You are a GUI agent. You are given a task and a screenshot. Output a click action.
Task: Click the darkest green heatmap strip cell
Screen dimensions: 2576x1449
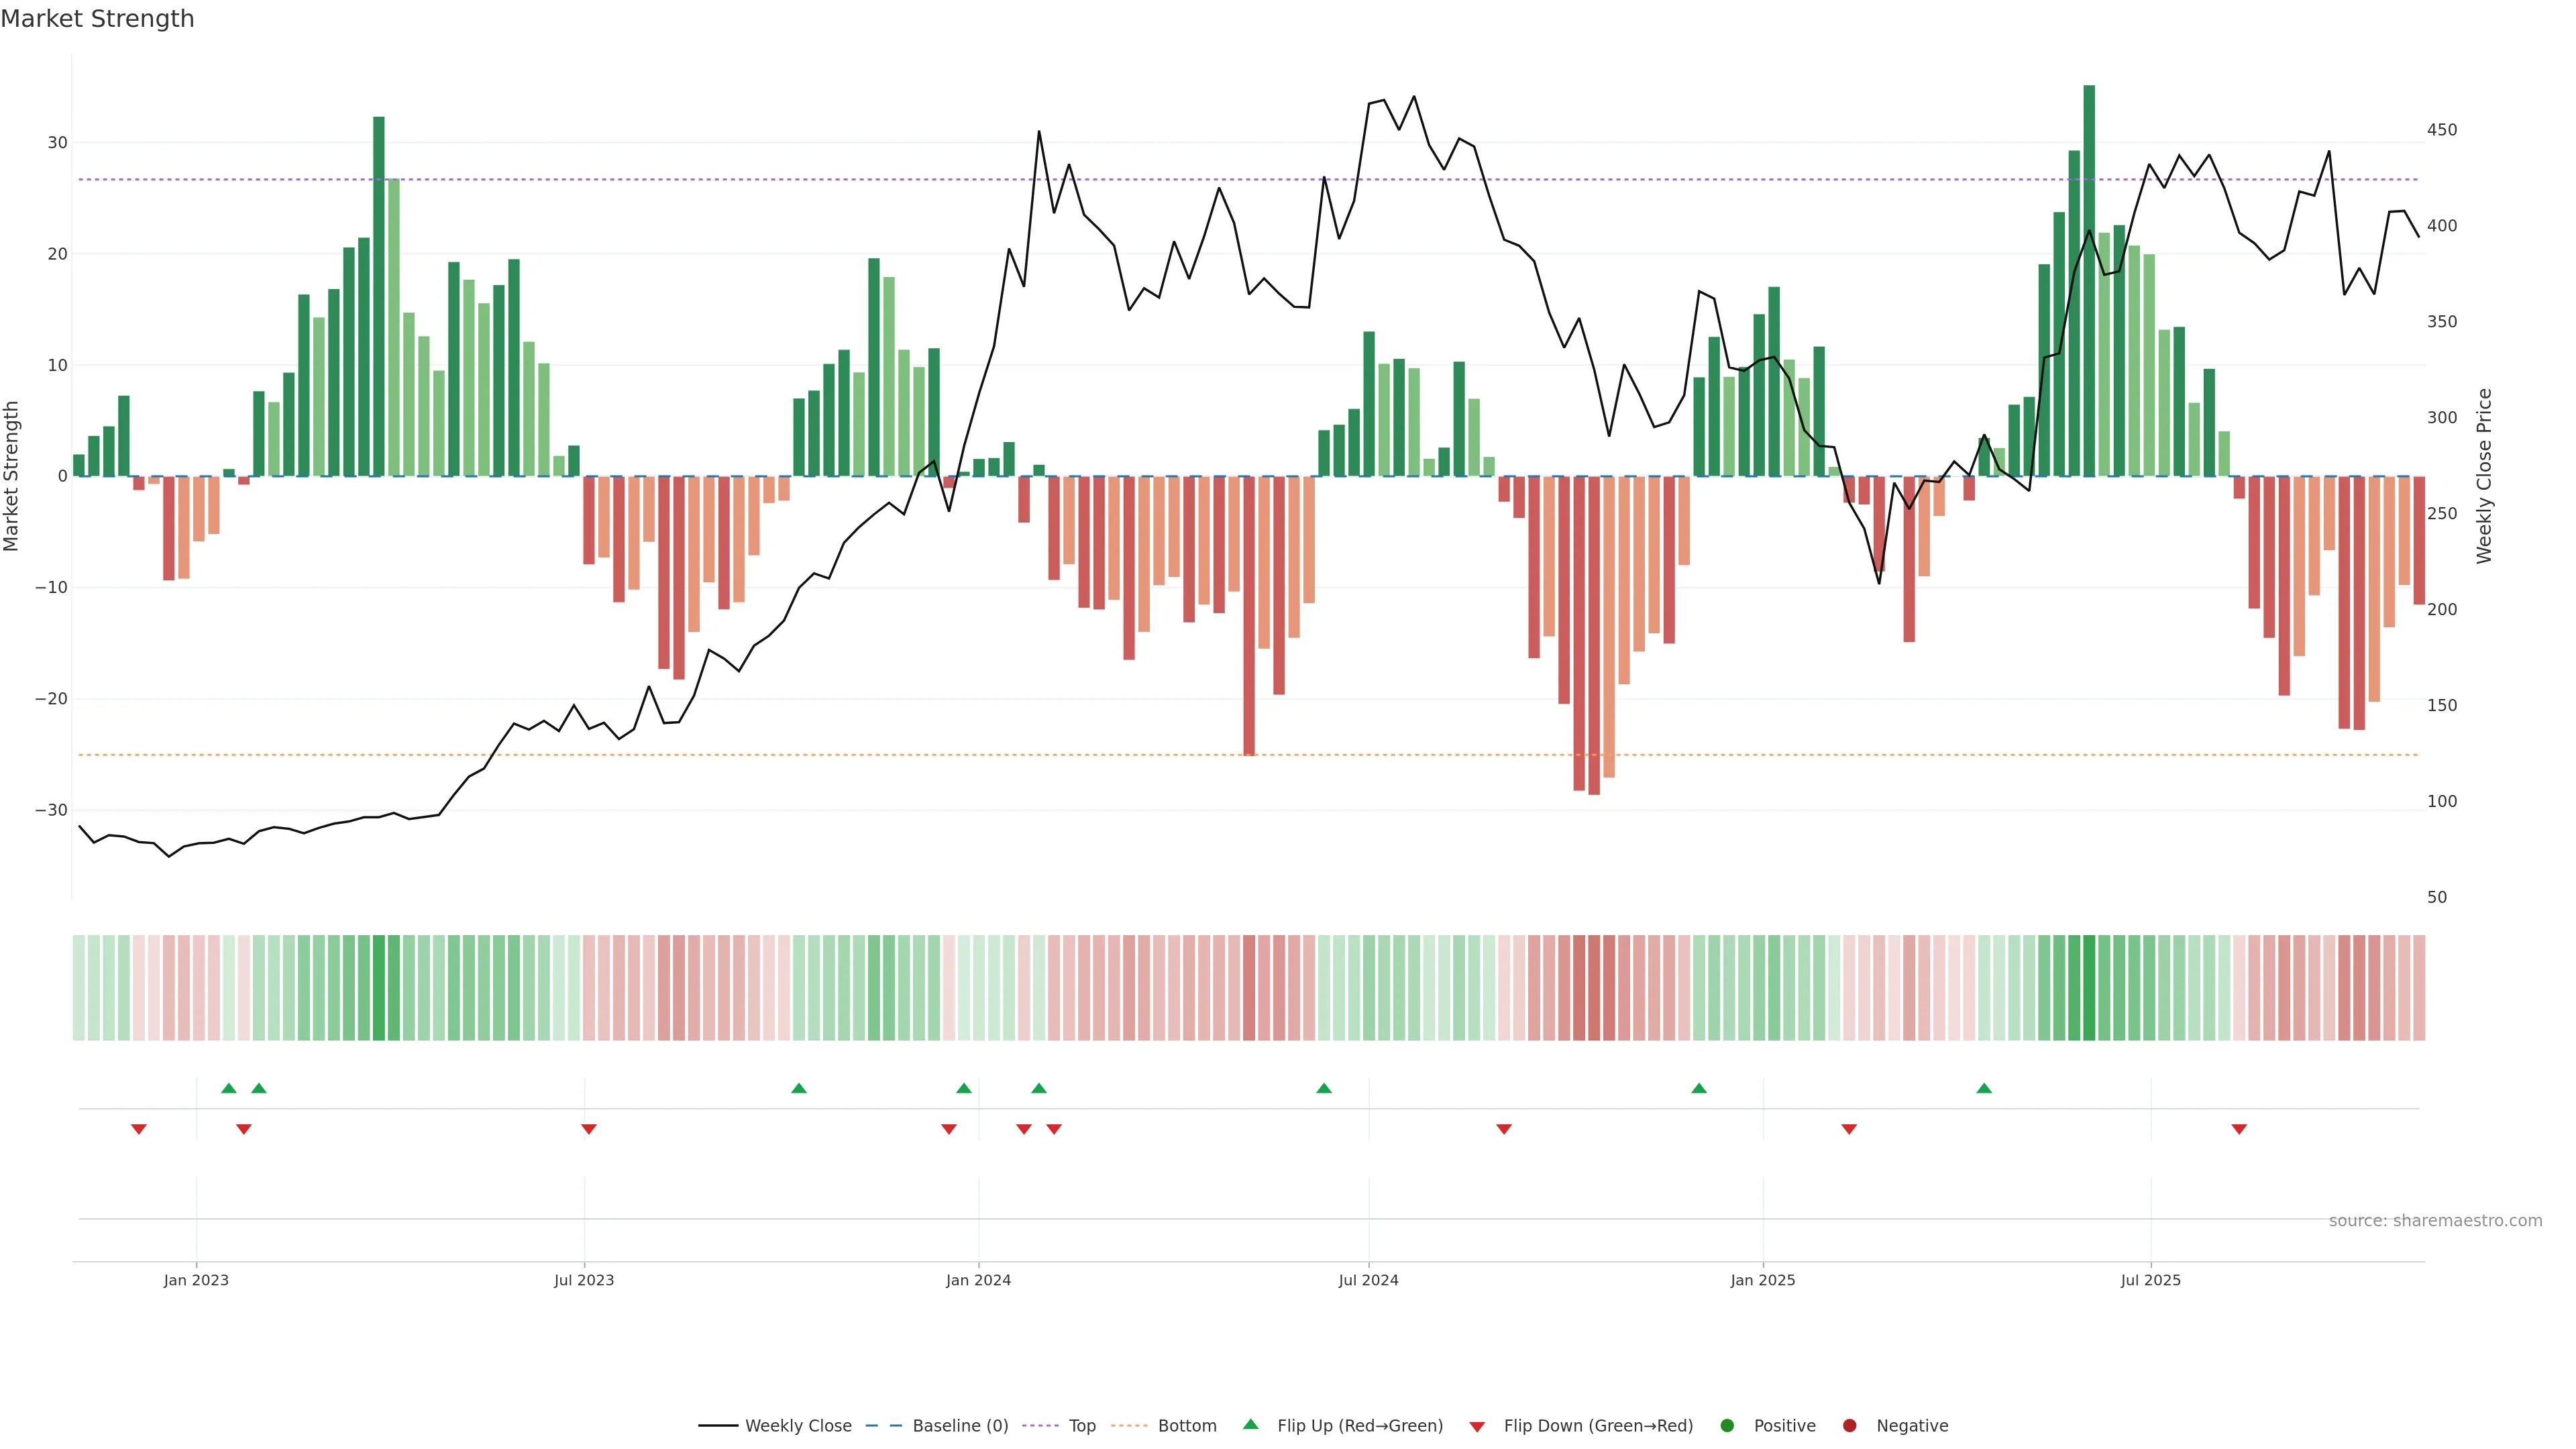[x=2089, y=988]
